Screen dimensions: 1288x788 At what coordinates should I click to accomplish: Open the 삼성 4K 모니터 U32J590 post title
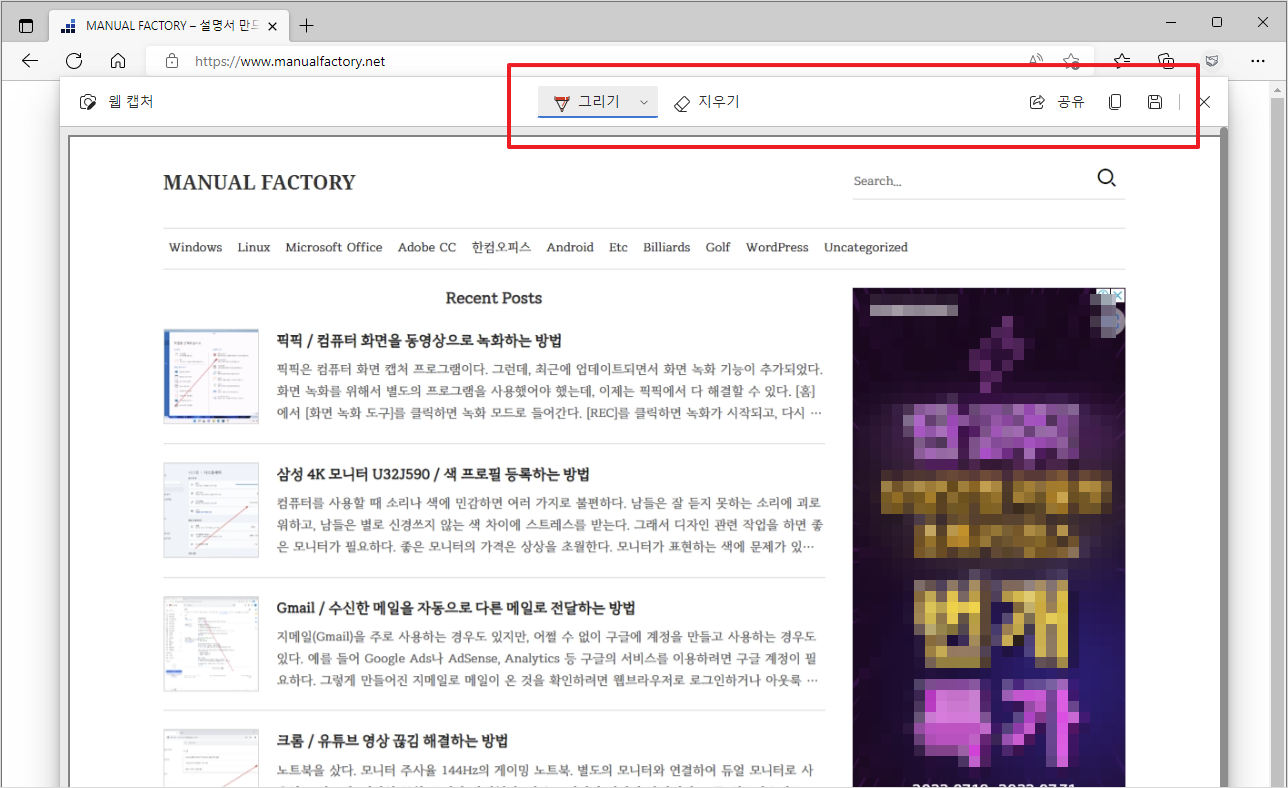coord(433,474)
